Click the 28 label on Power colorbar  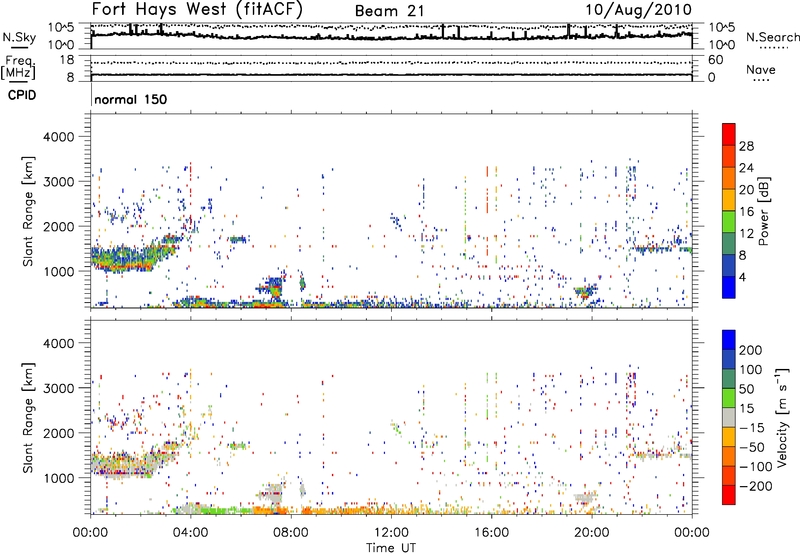[746, 146]
